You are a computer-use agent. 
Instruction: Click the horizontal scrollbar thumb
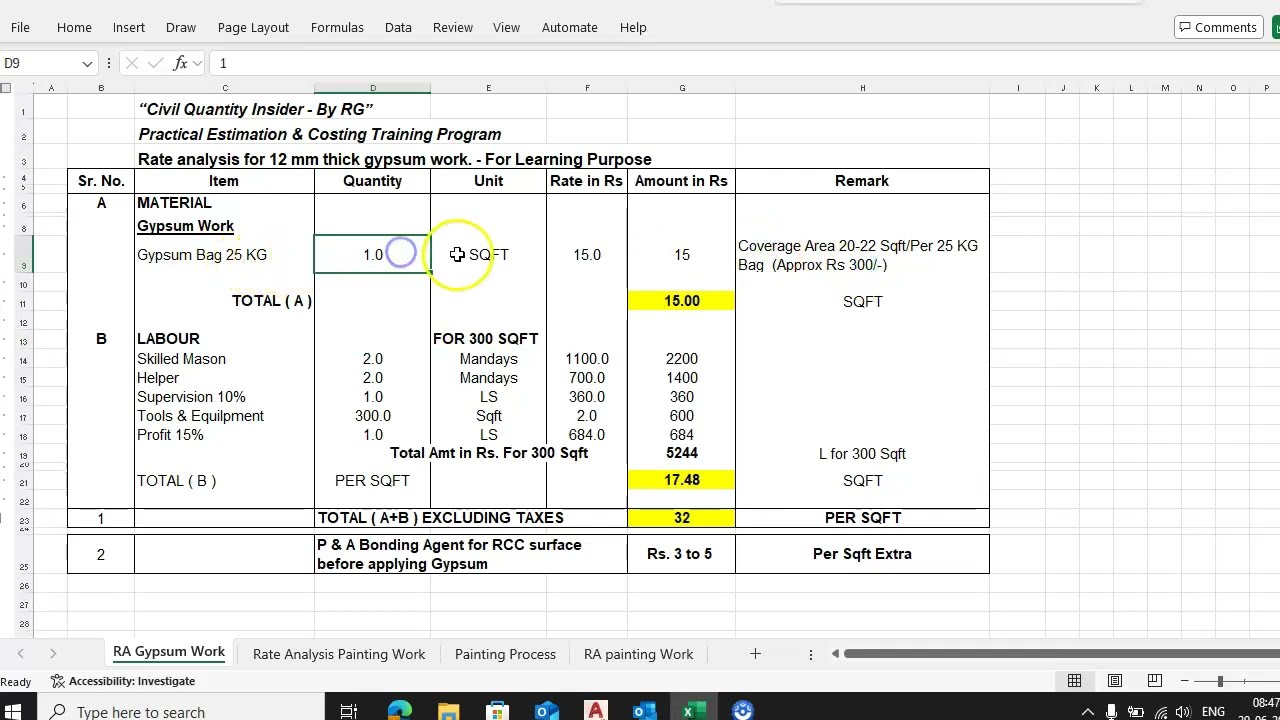[1062, 654]
